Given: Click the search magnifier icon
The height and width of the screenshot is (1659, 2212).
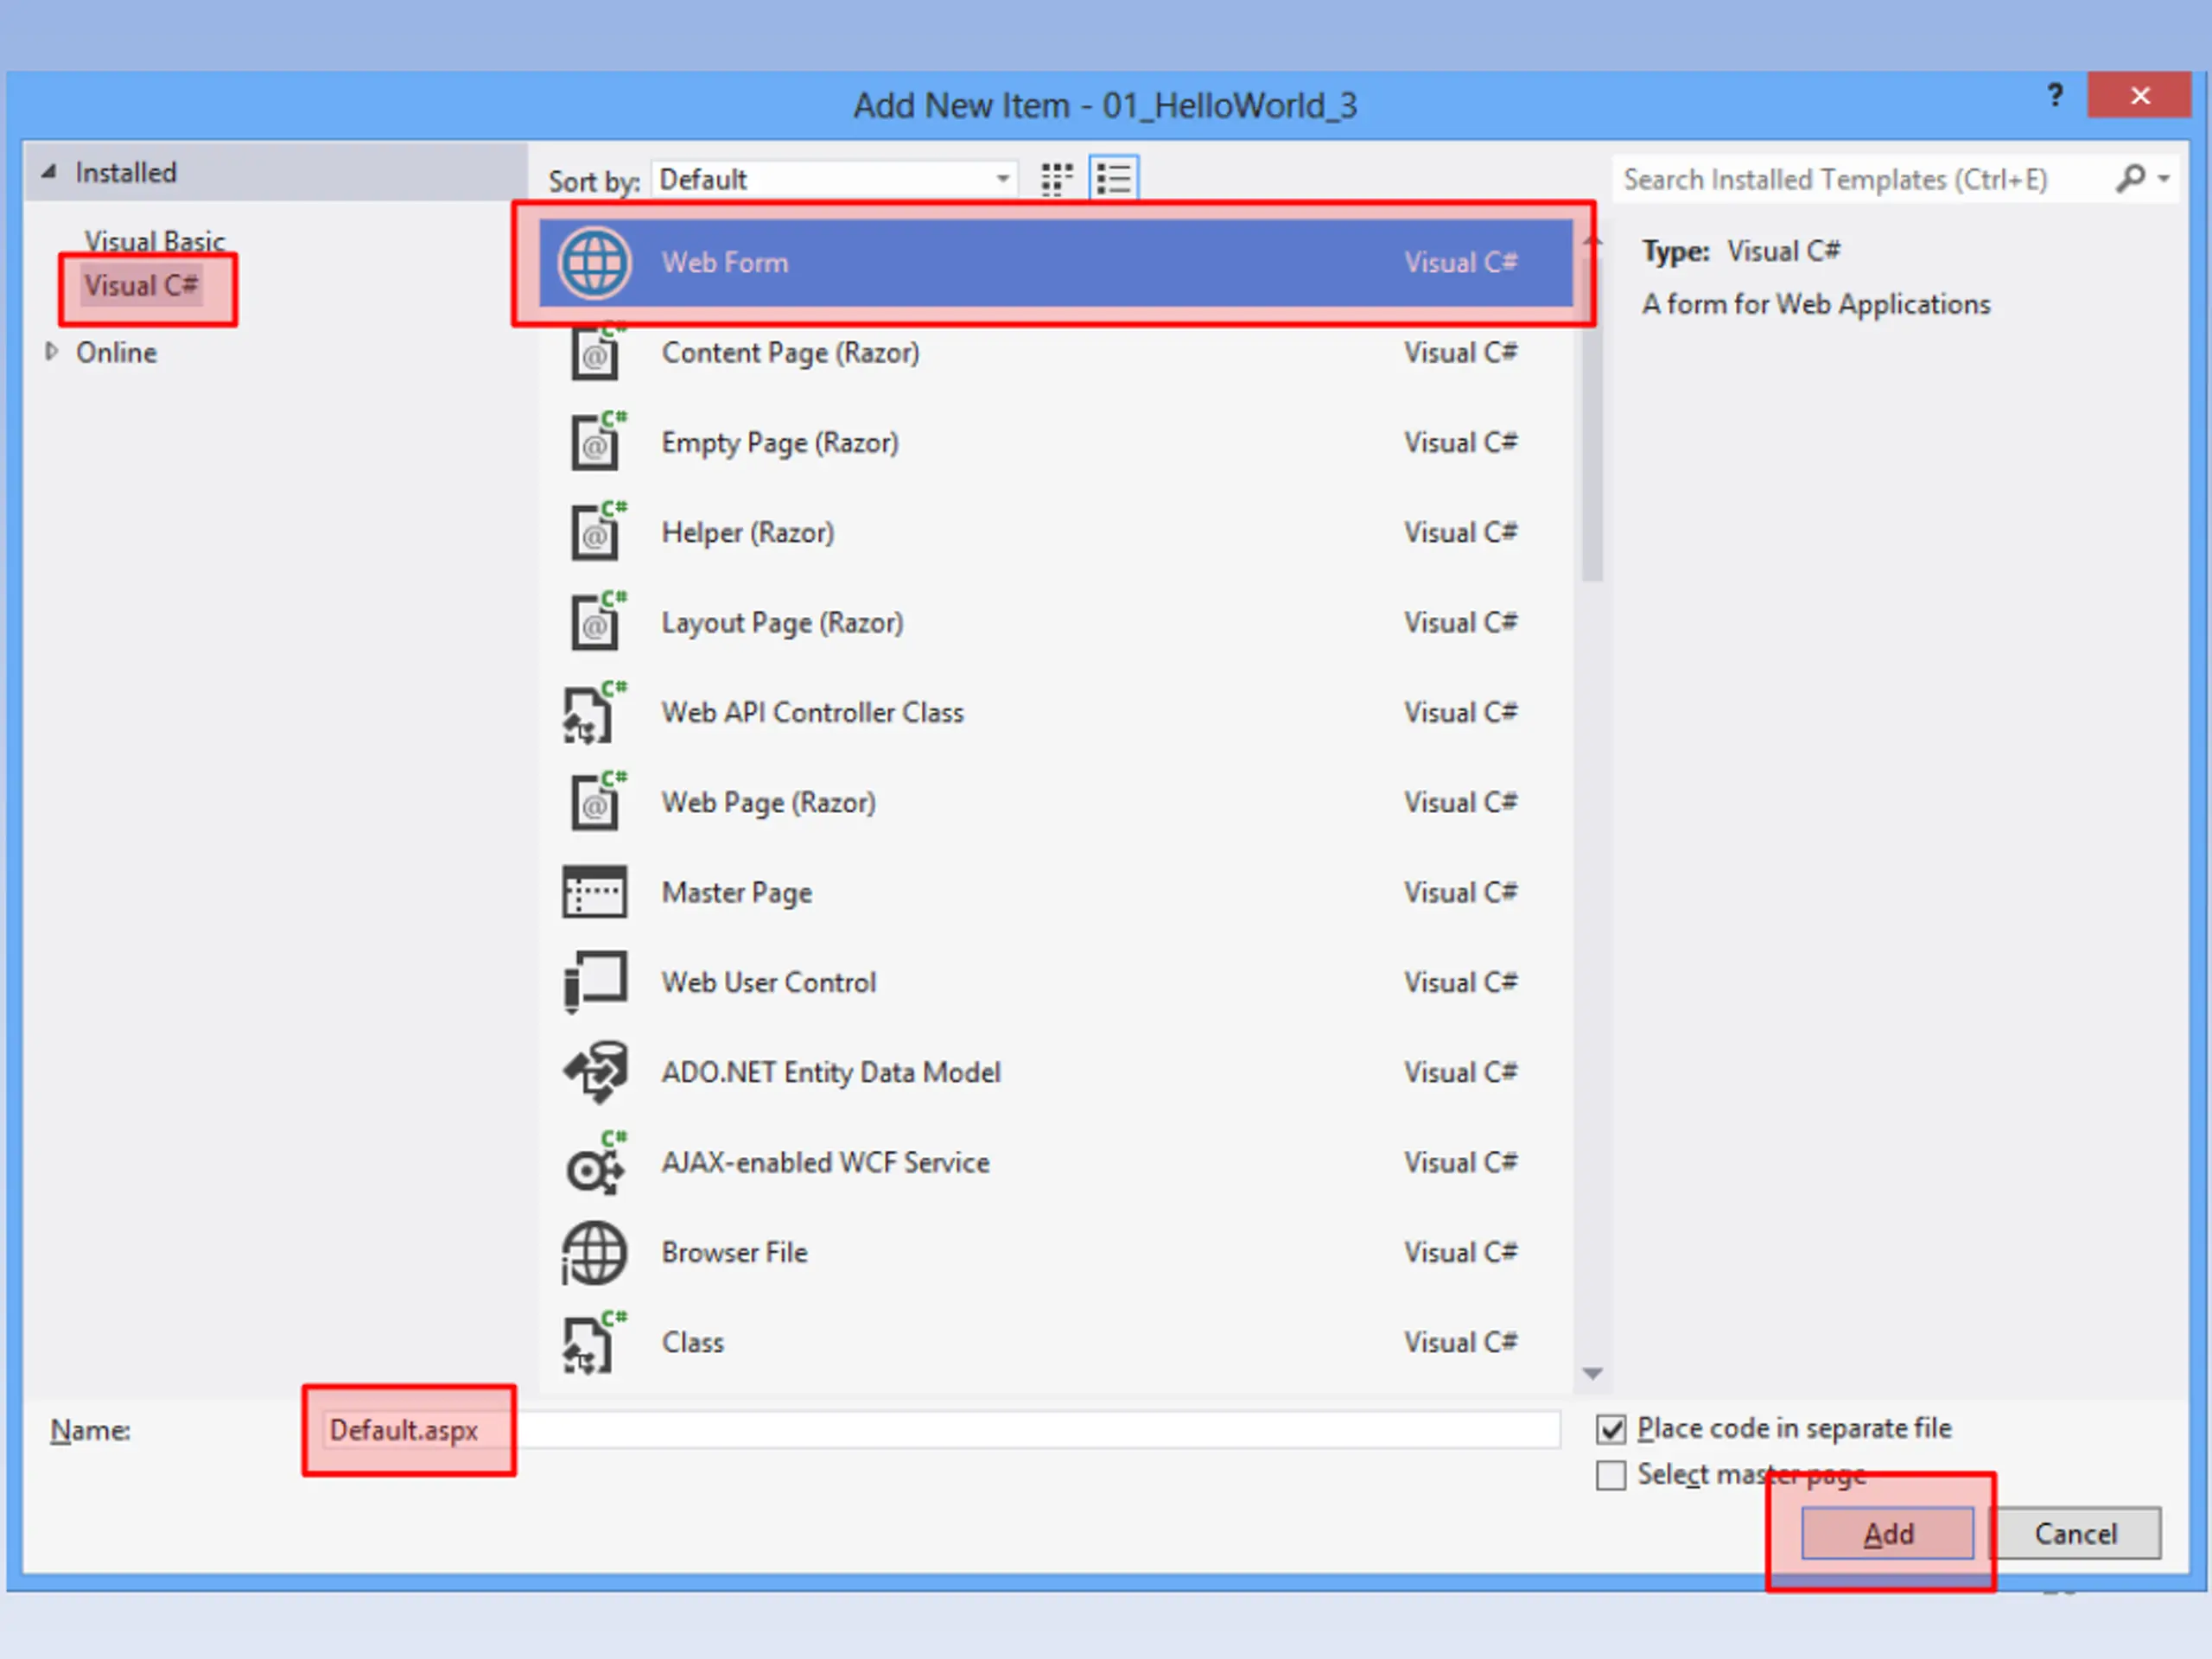Looking at the screenshot, I should point(2130,179).
